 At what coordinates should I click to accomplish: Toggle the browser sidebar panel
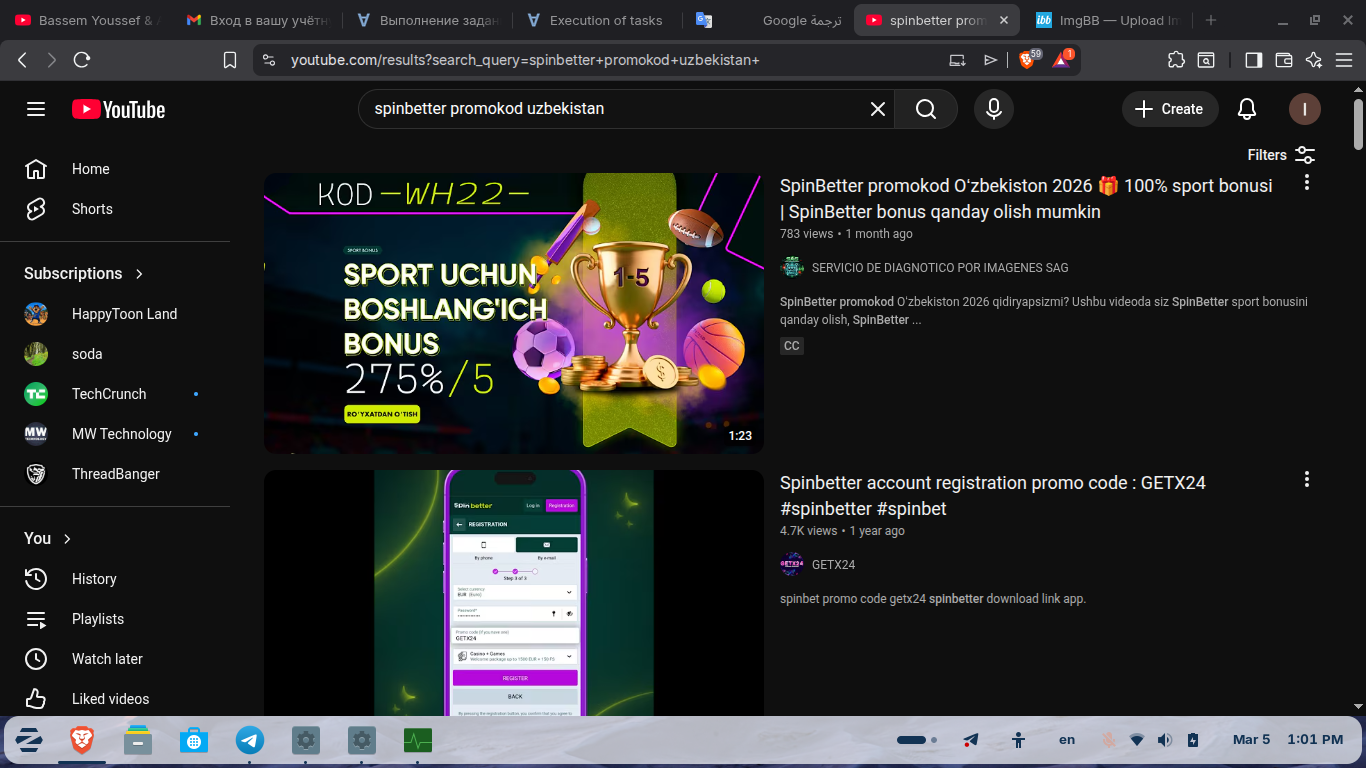[x=1253, y=60]
